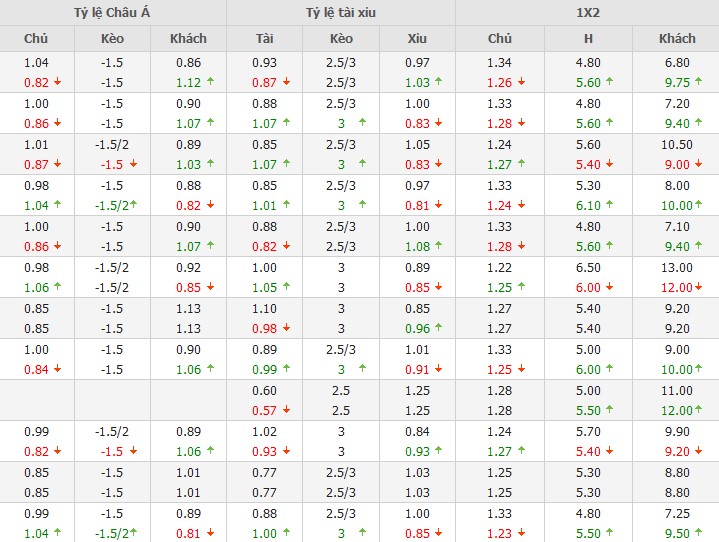Click the green up arrow beside 9.50

[698, 533]
